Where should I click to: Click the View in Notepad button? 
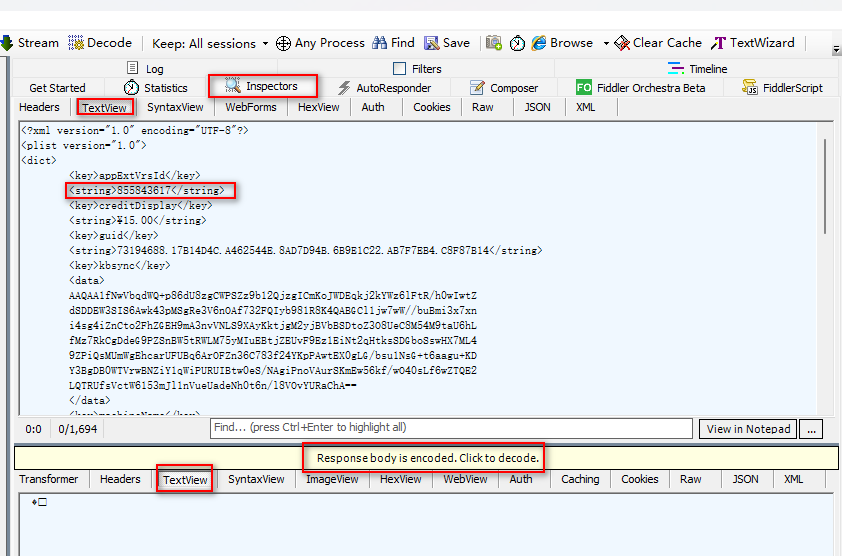[x=748, y=429]
